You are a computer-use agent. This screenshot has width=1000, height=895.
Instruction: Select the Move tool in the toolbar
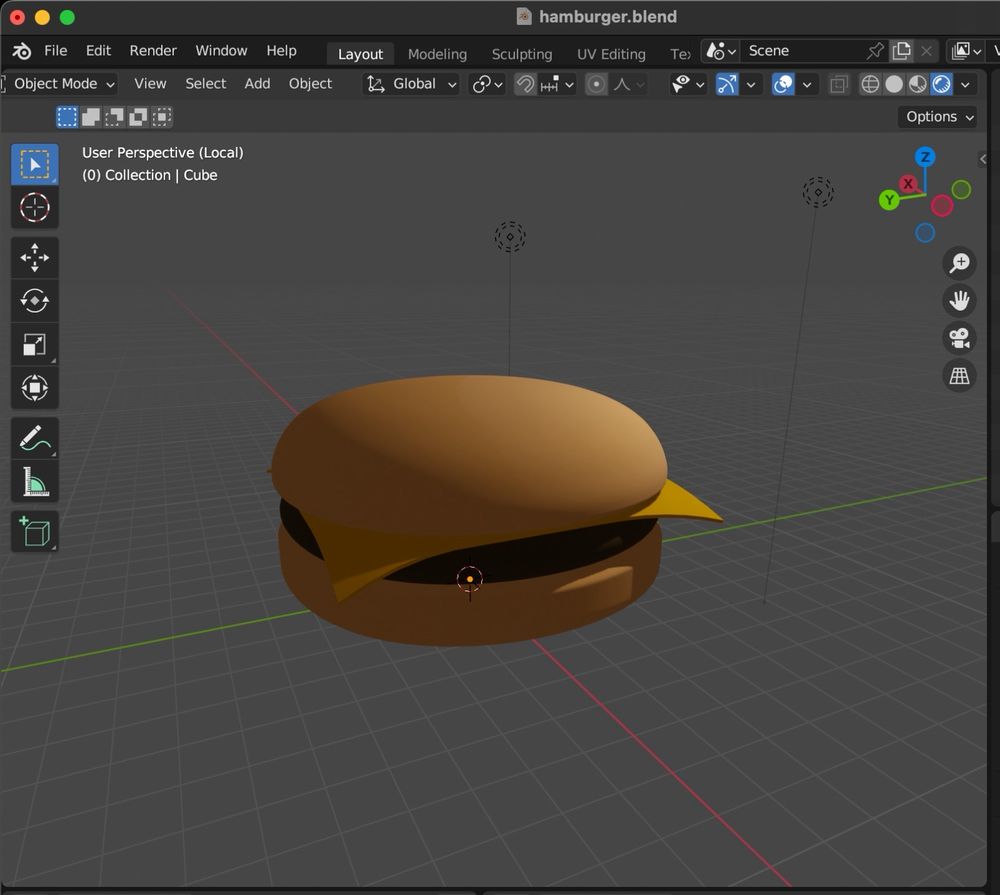(x=35, y=257)
